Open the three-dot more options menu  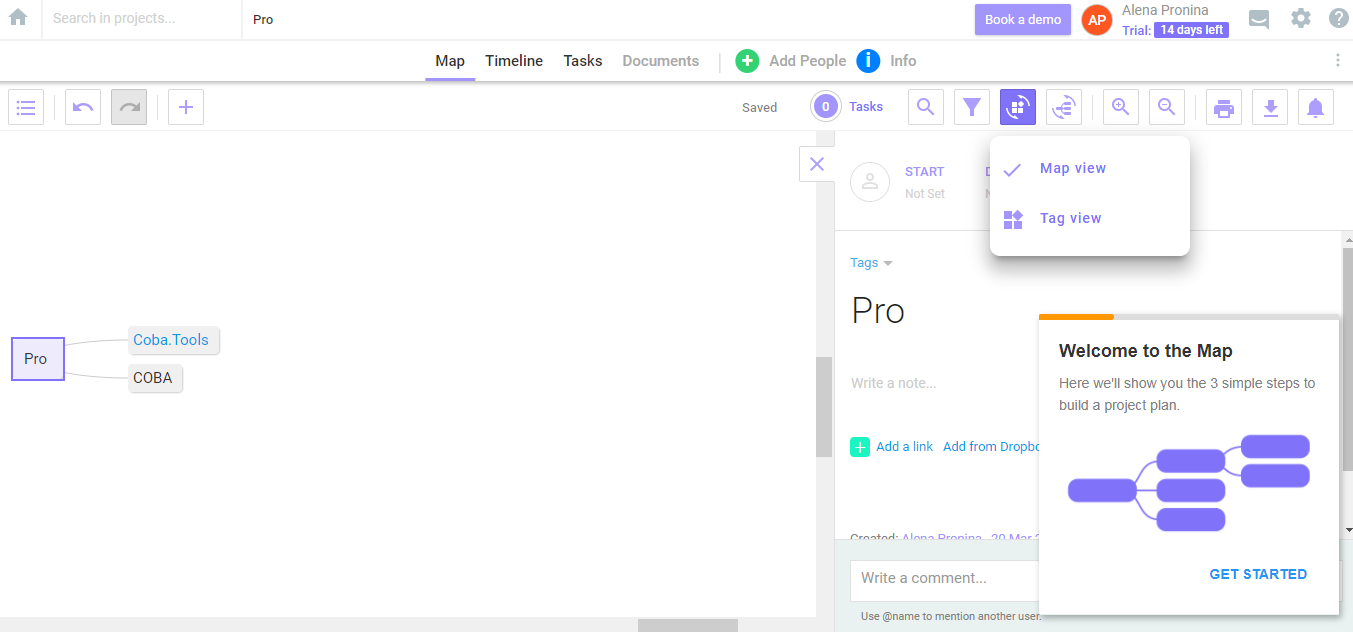[x=1338, y=60]
